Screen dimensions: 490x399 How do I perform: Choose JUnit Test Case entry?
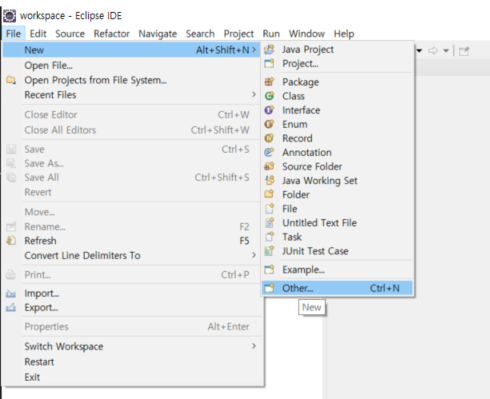point(337,251)
